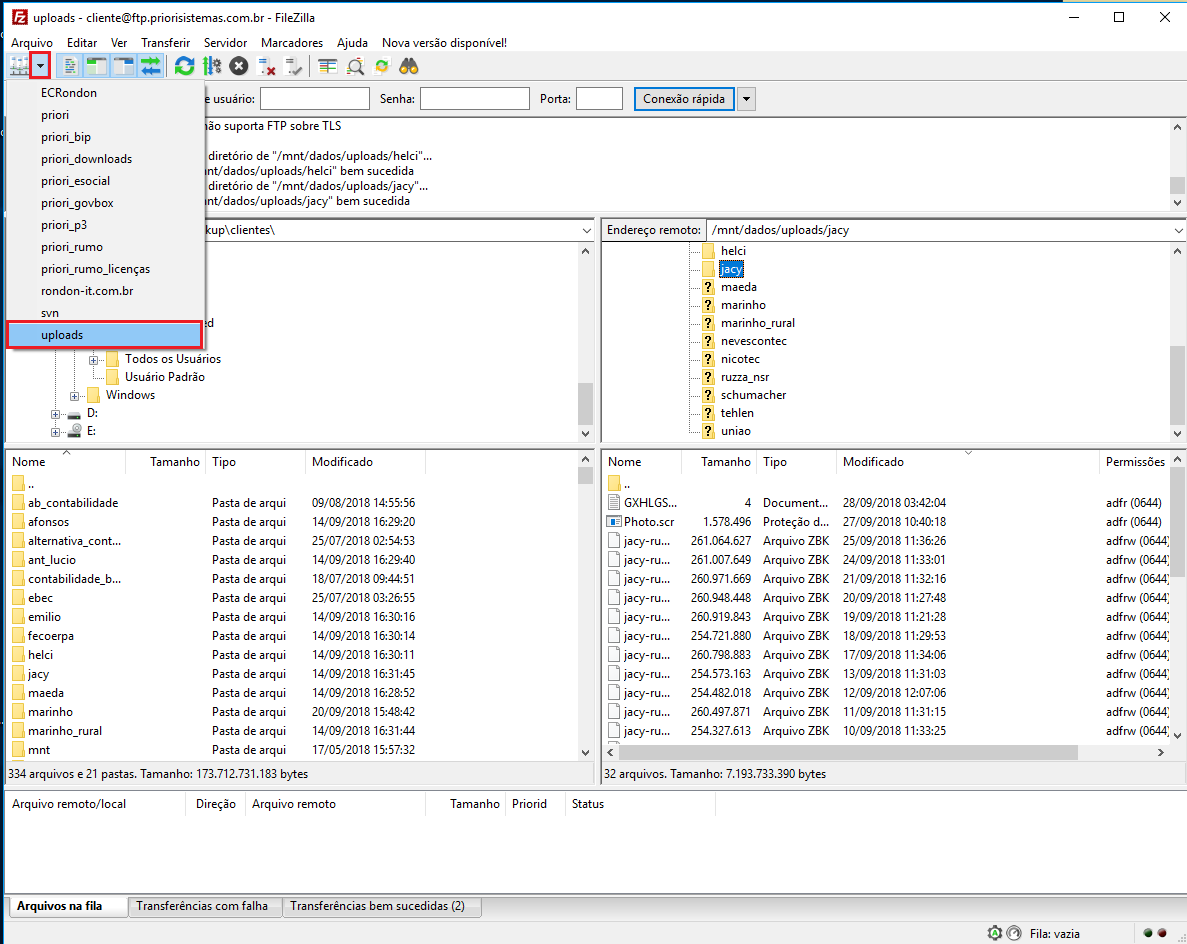The height and width of the screenshot is (944, 1187).
Task: Toggle the remote directory tree view
Action: pos(123,67)
